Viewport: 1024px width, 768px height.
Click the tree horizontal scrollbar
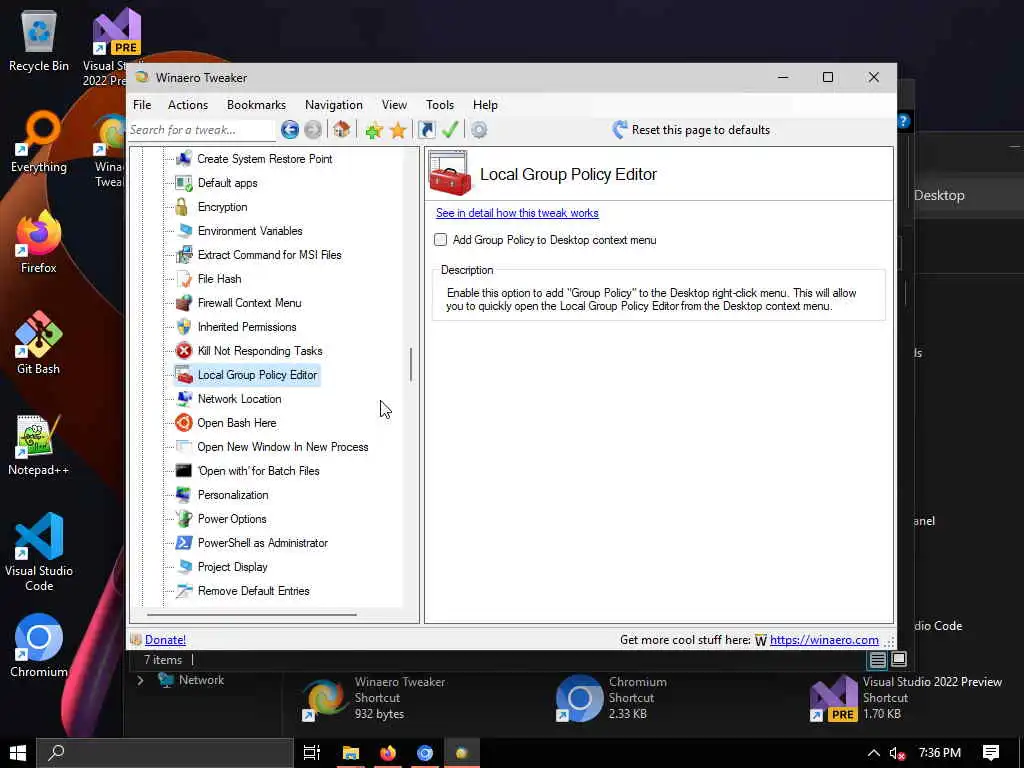(252, 615)
